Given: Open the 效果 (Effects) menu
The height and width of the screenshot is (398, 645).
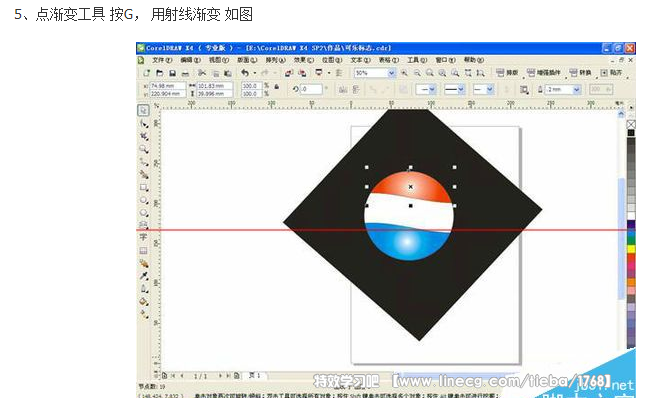Looking at the screenshot, I should [x=304, y=60].
